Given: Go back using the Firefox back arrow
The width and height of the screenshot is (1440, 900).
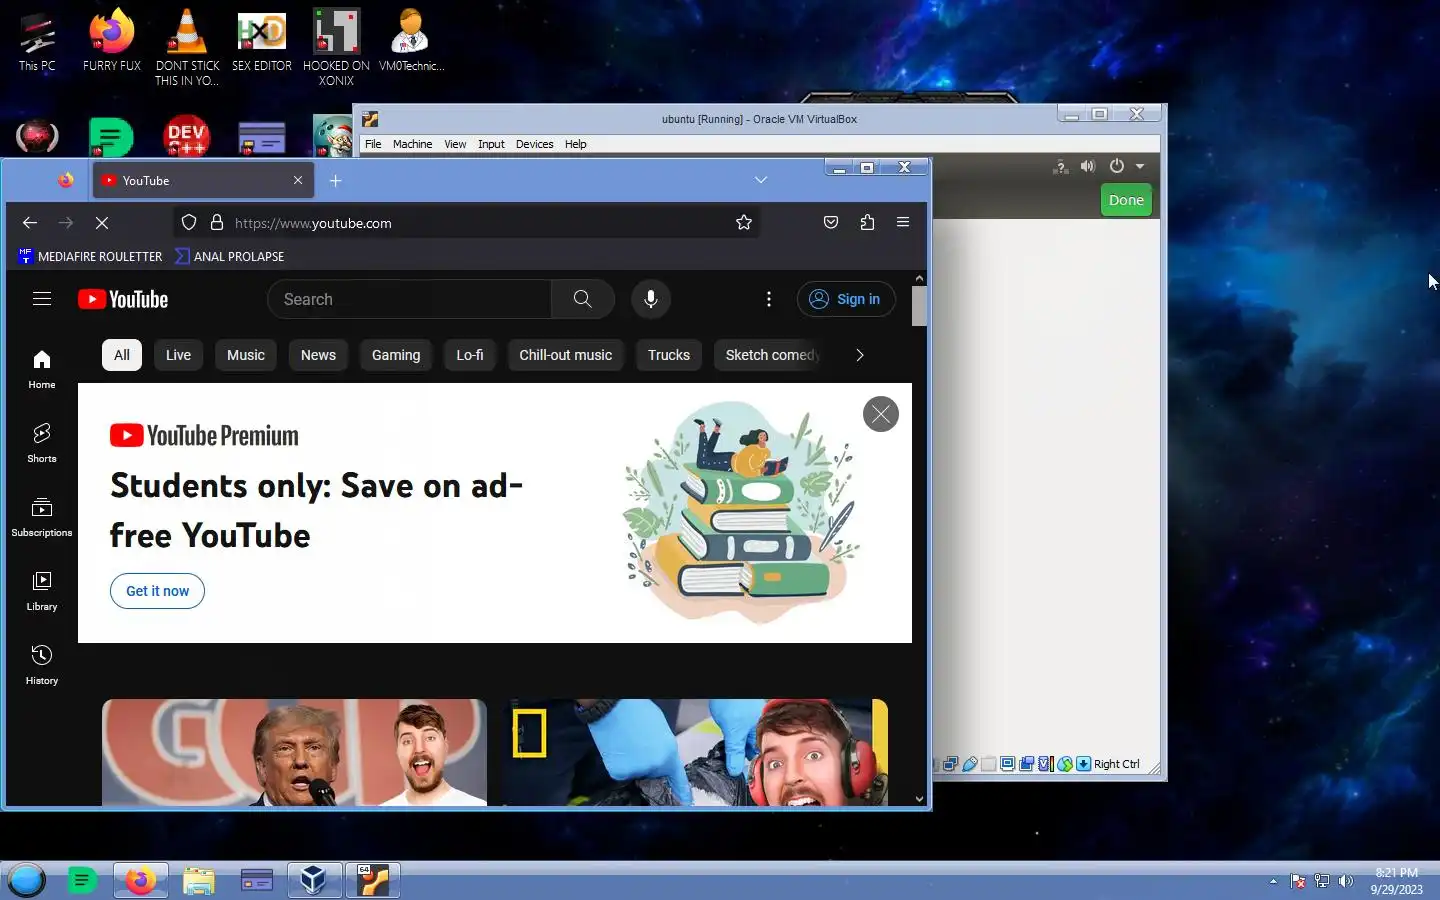Looking at the screenshot, I should 29,223.
